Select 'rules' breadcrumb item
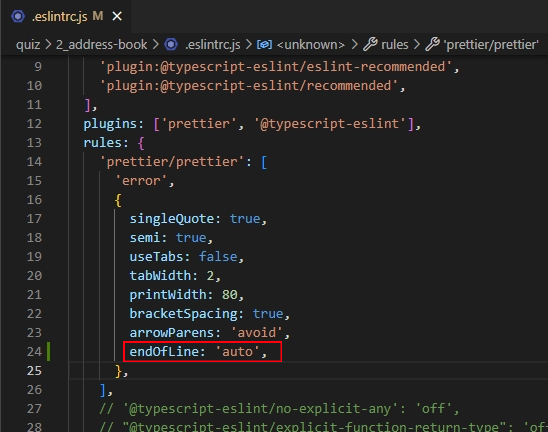Image resolution: width=548 pixels, height=432 pixels. [x=395, y=45]
